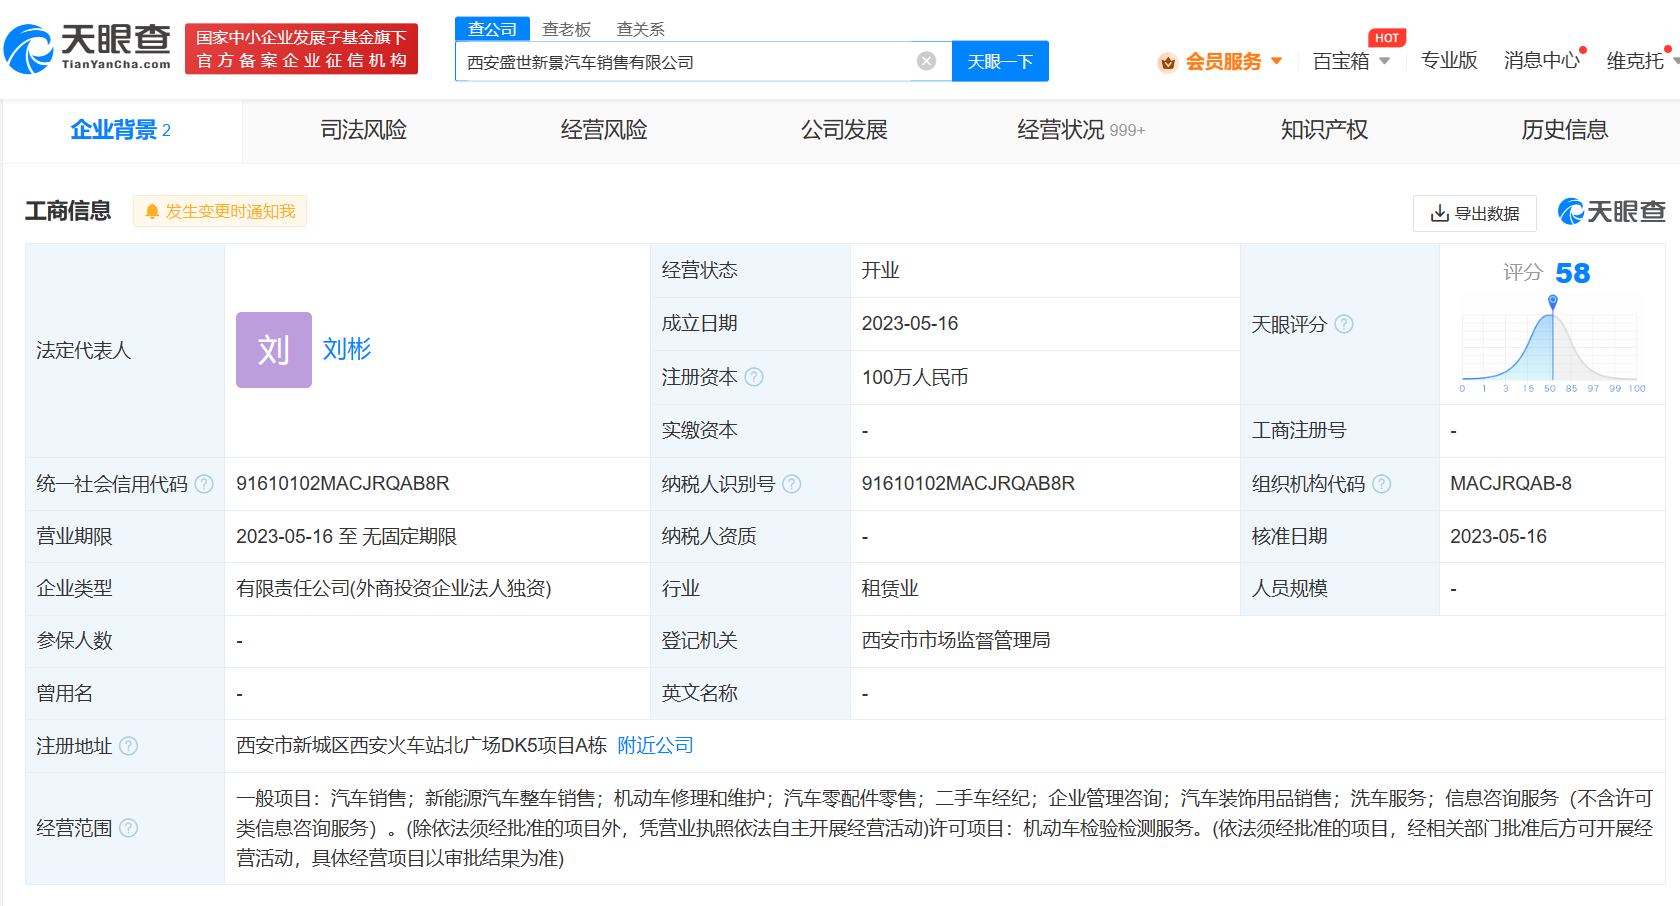Click the 有限责任公司 enterprise type value
Screen dimensions: 1680x906
394,589
